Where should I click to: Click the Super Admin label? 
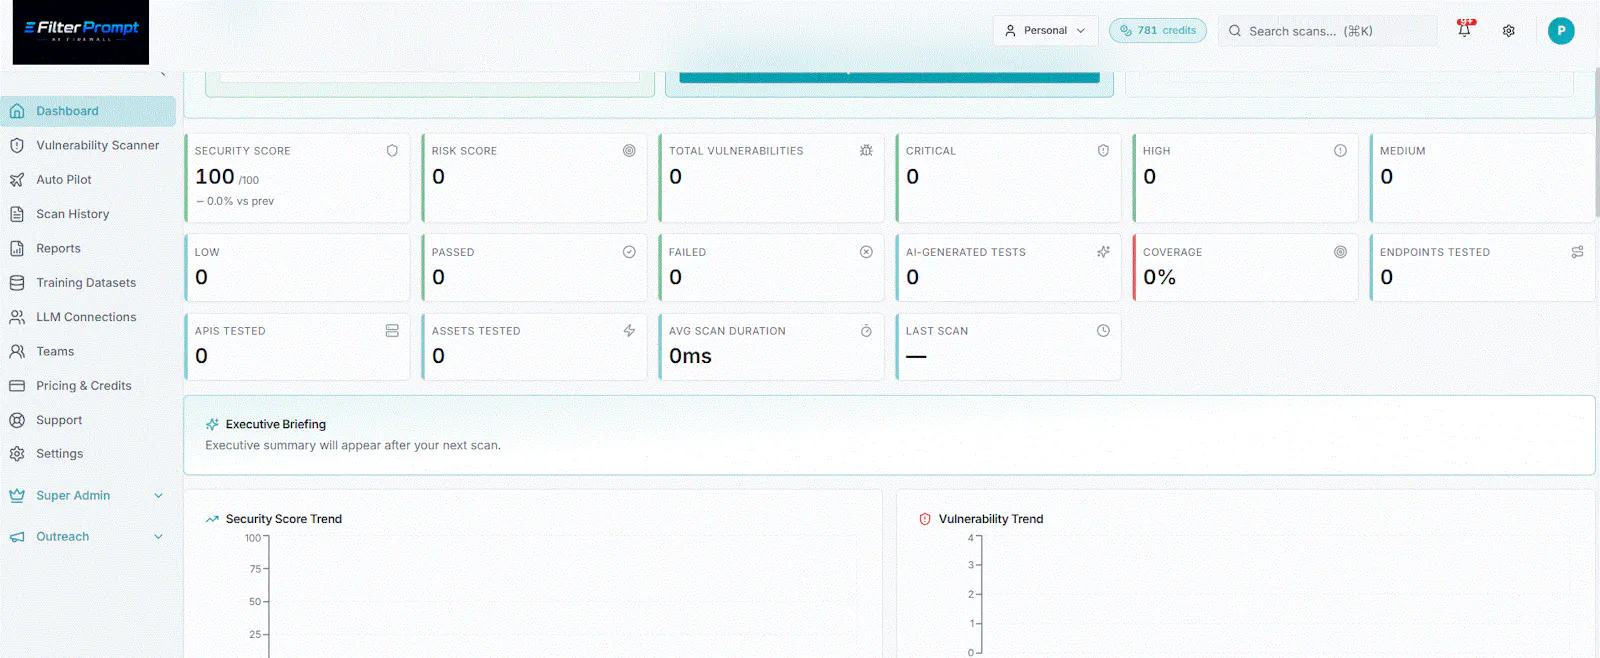[x=73, y=496]
